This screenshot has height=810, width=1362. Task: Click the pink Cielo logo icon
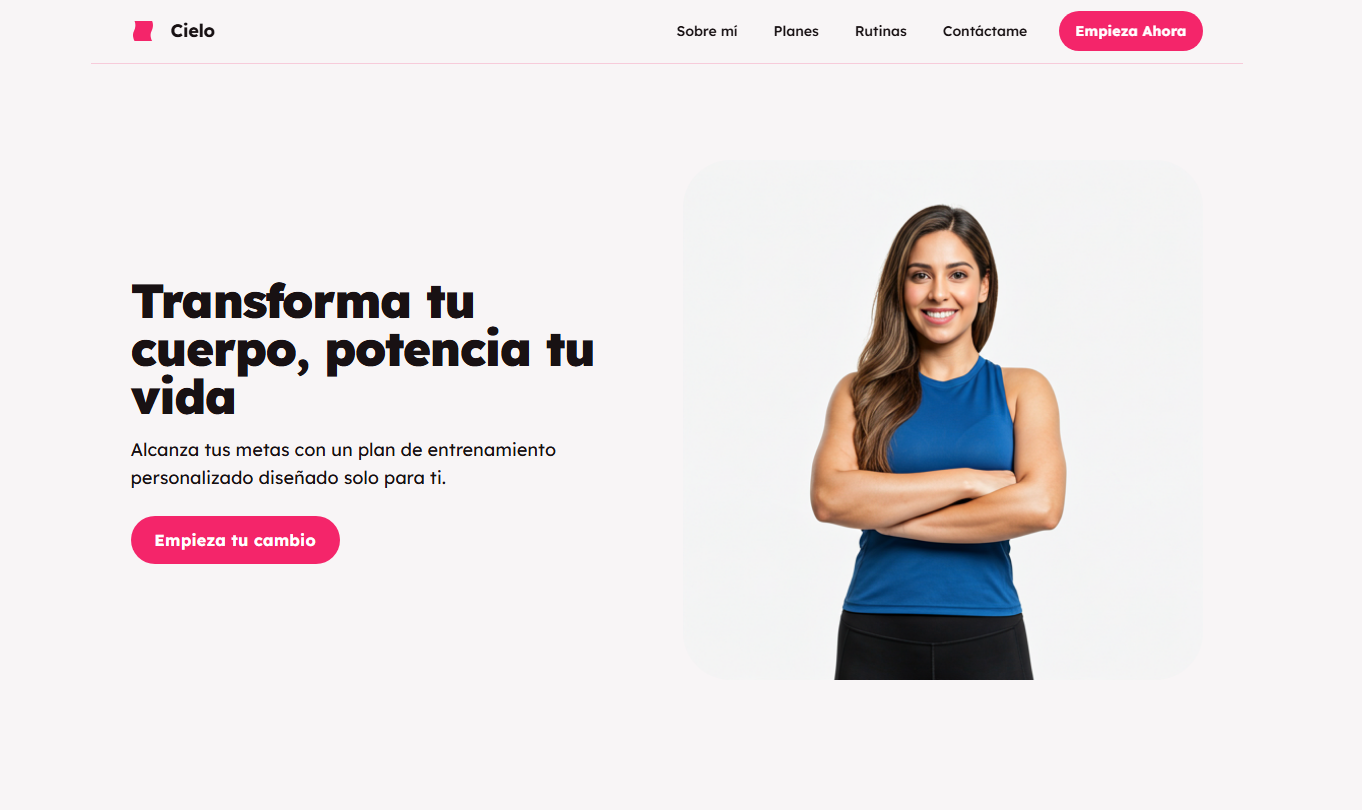[x=143, y=31]
